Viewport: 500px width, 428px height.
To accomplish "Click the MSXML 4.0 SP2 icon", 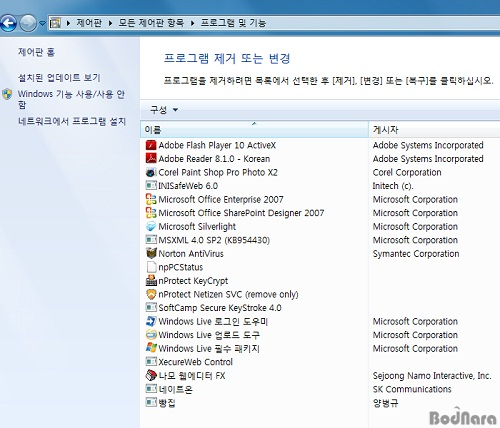I will pos(151,240).
